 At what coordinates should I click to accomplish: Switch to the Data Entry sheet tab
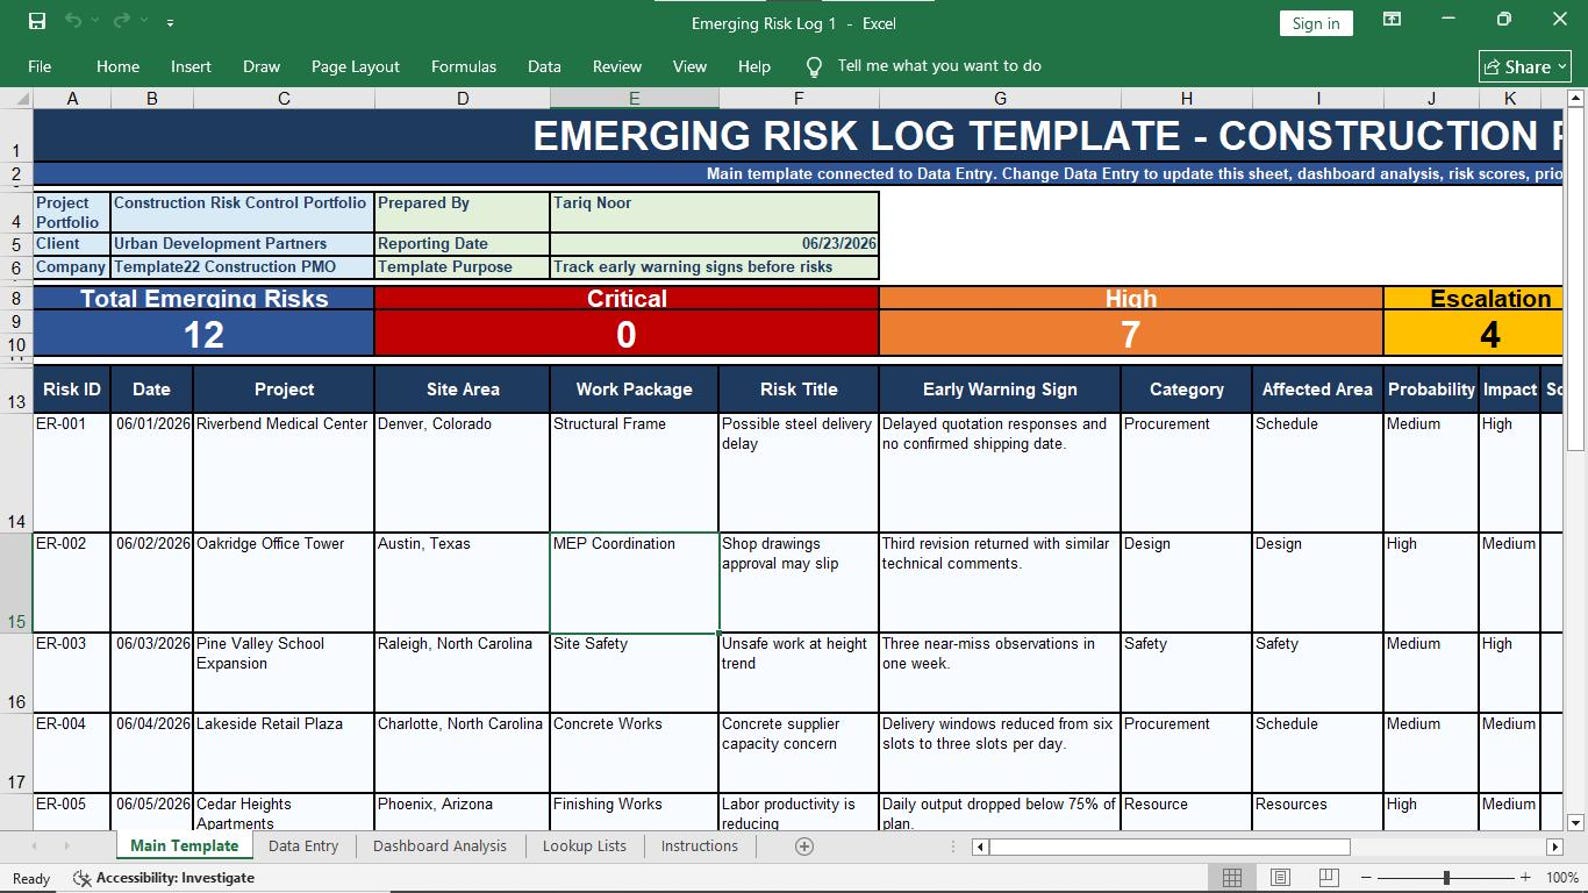(303, 846)
